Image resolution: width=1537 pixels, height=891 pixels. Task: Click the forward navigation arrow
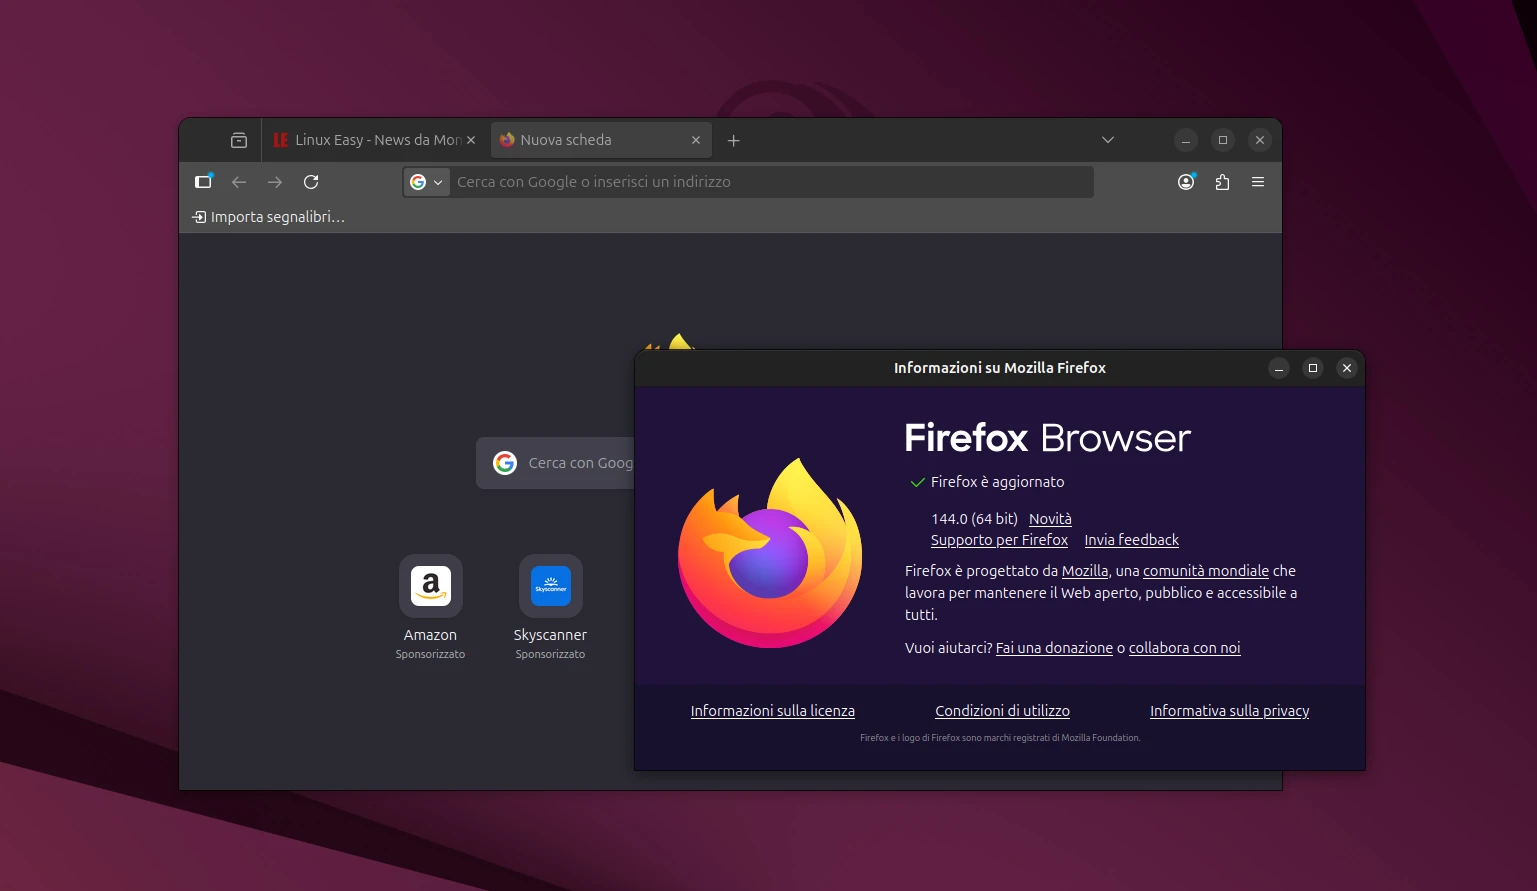coord(274,181)
